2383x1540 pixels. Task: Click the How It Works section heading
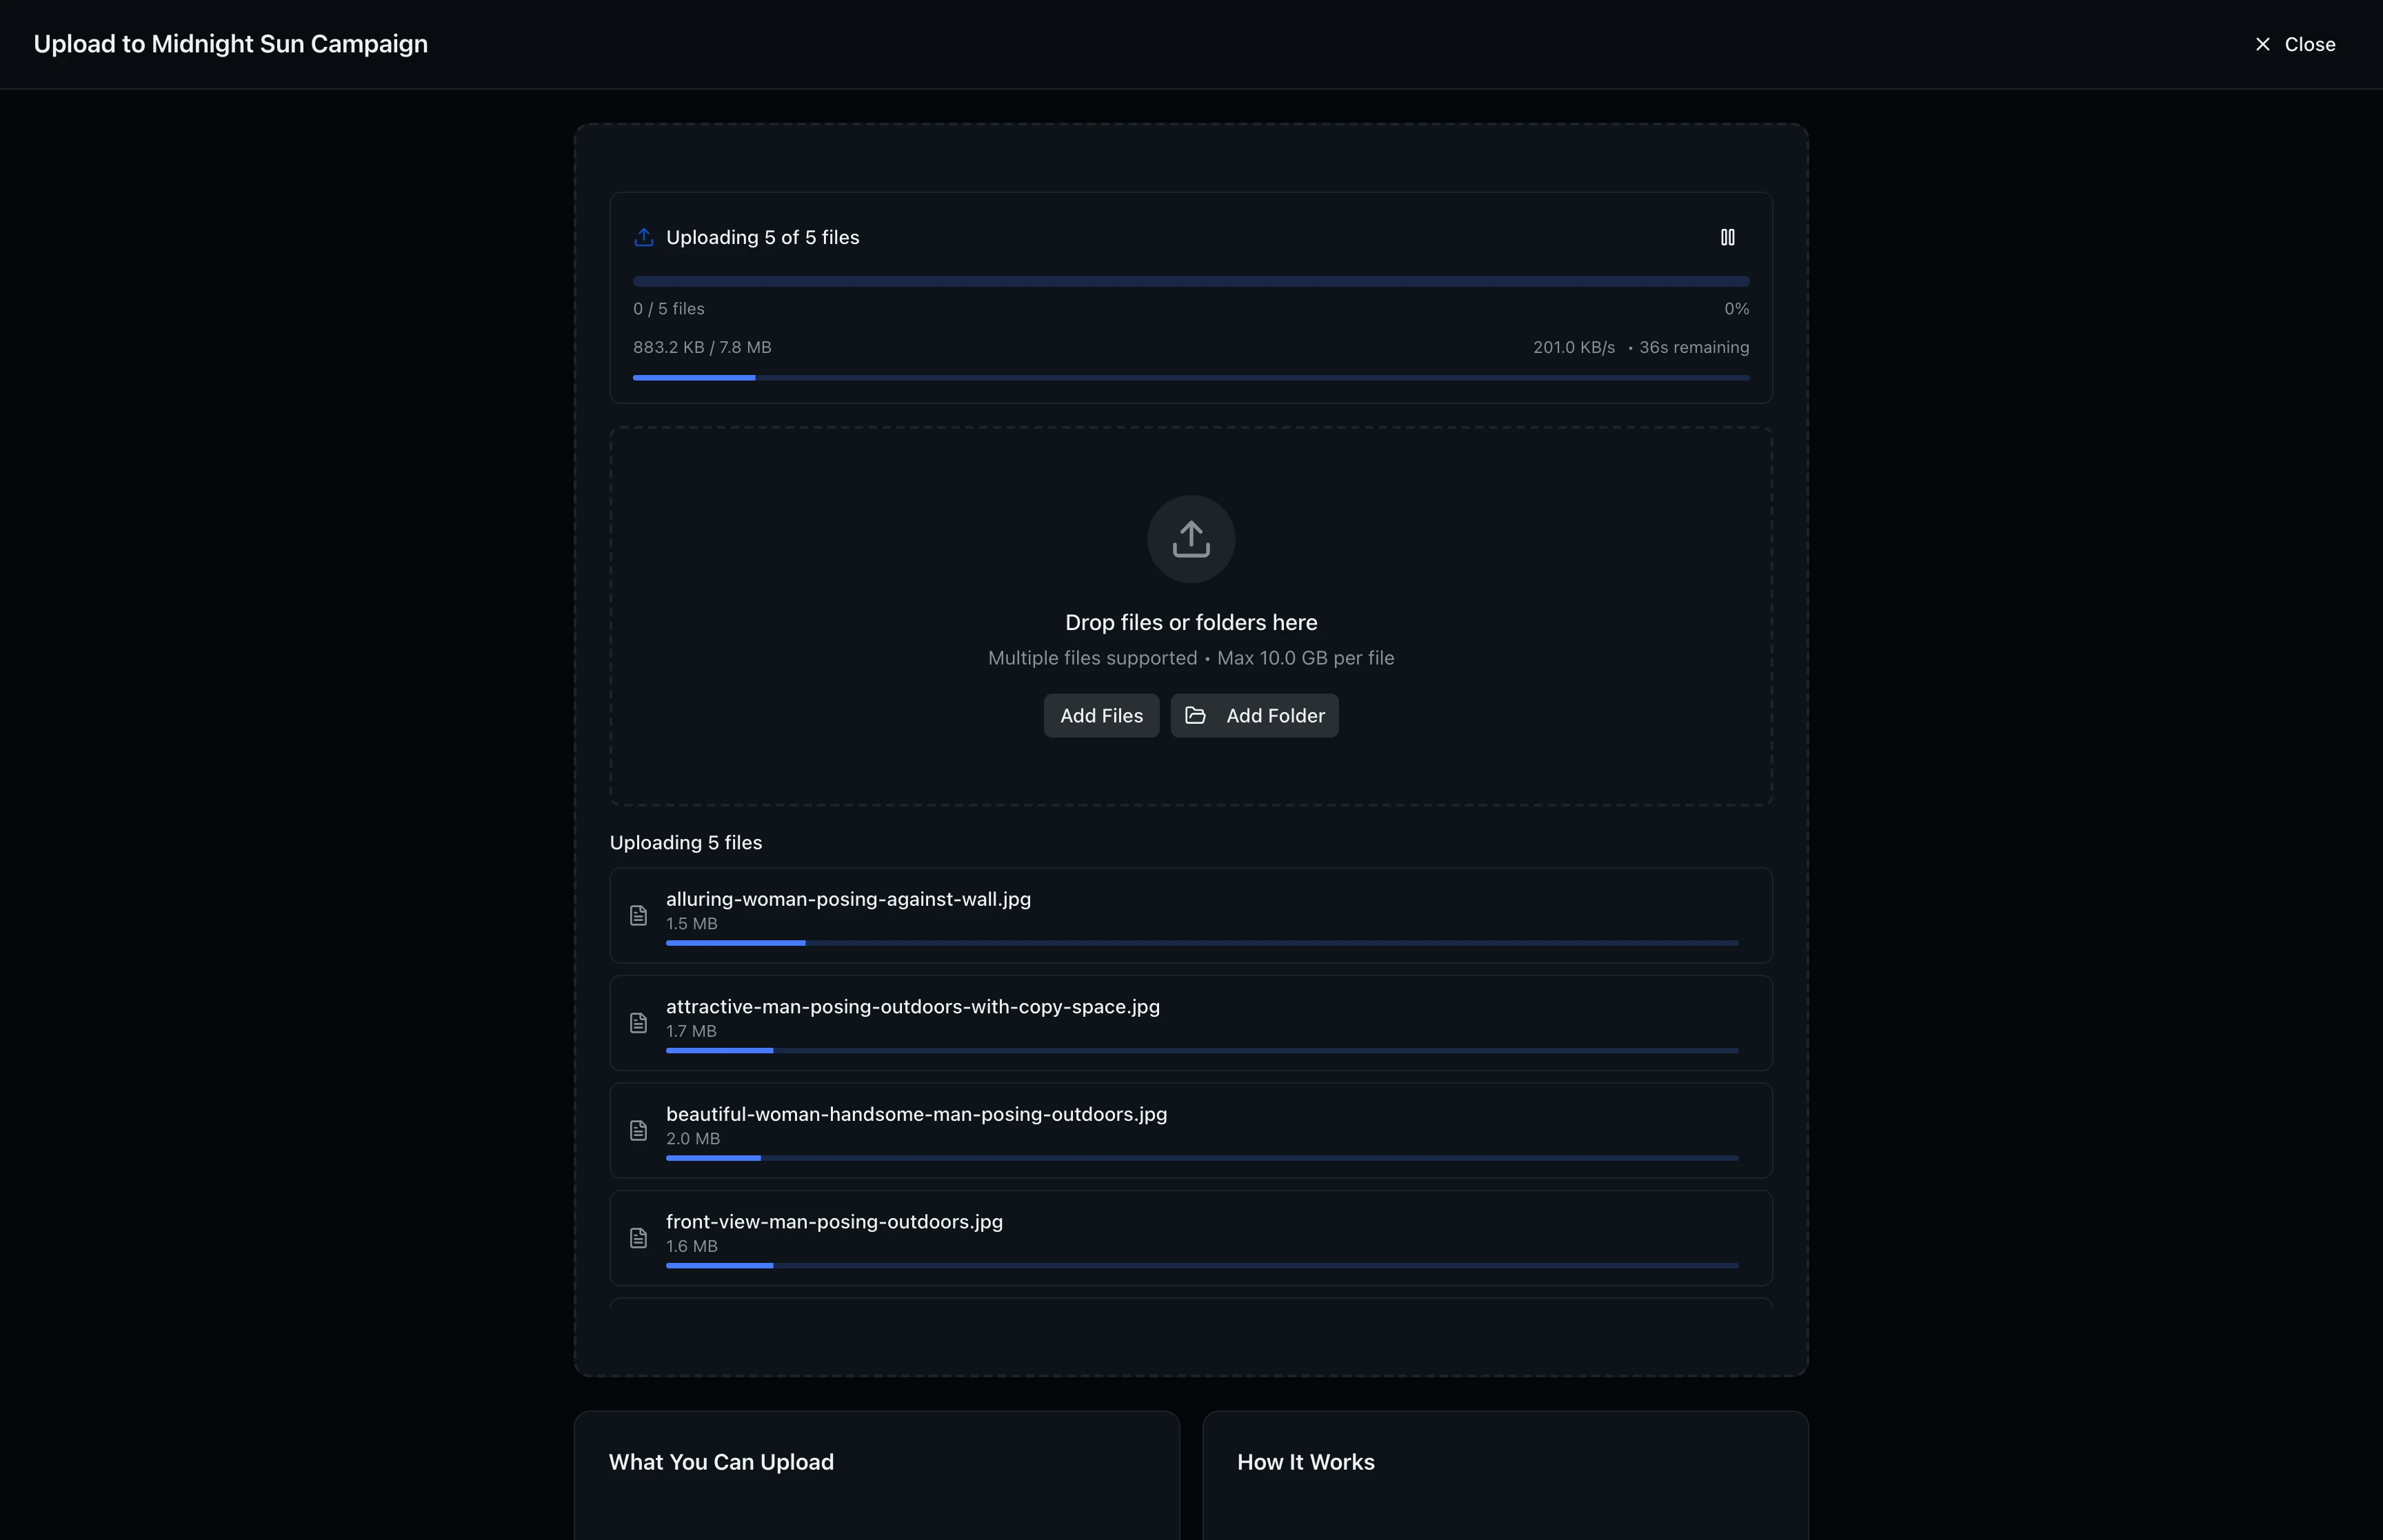click(x=1306, y=1461)
